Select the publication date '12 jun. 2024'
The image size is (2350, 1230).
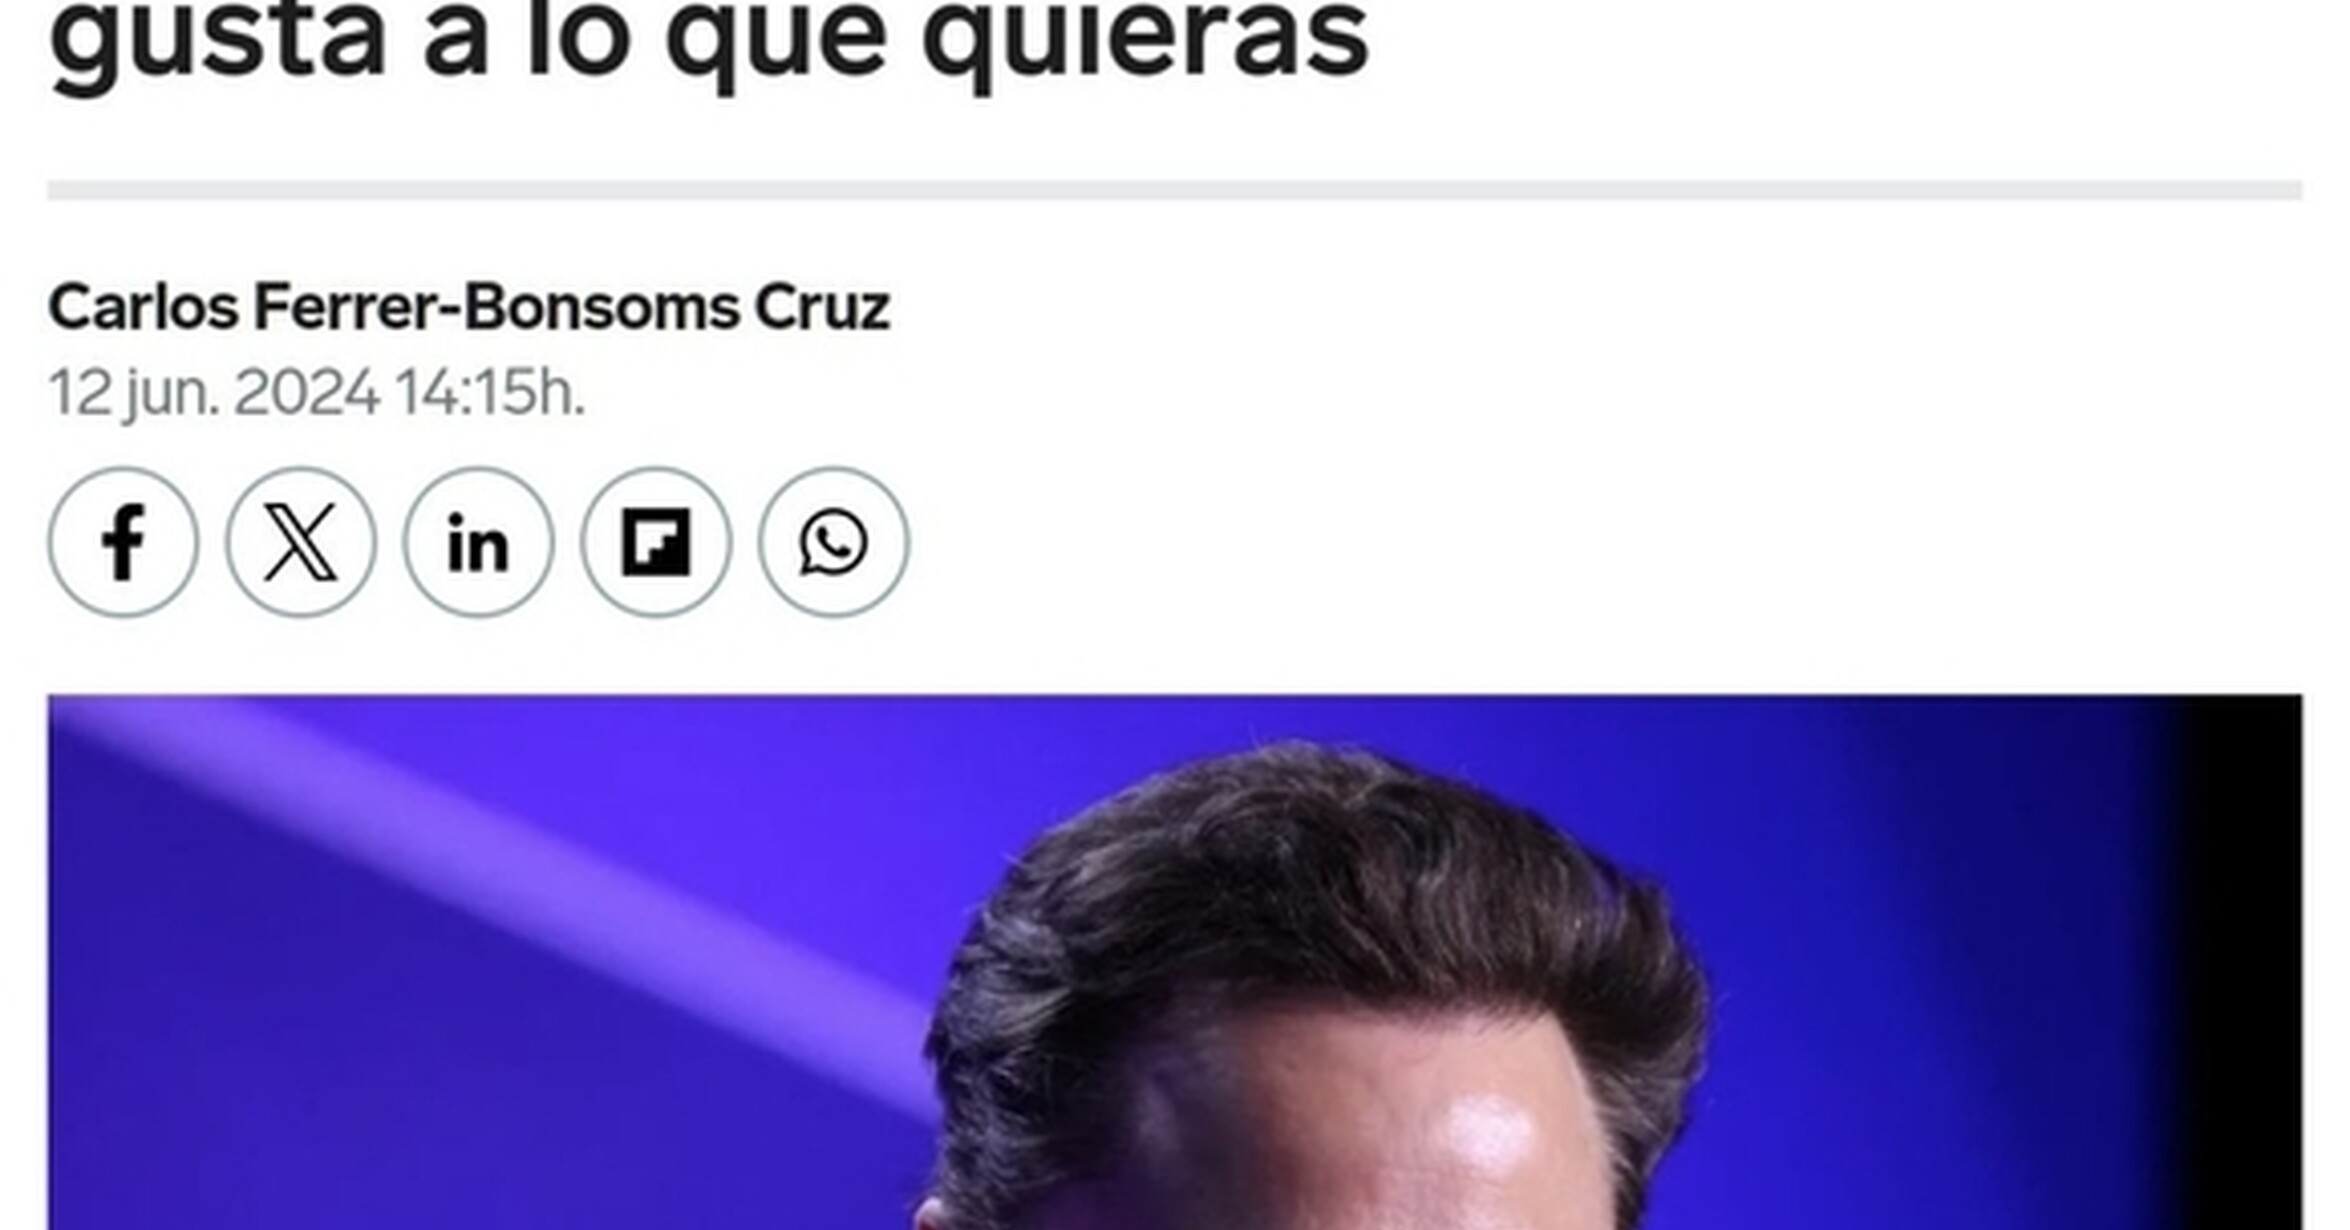[x=214, y=393]
